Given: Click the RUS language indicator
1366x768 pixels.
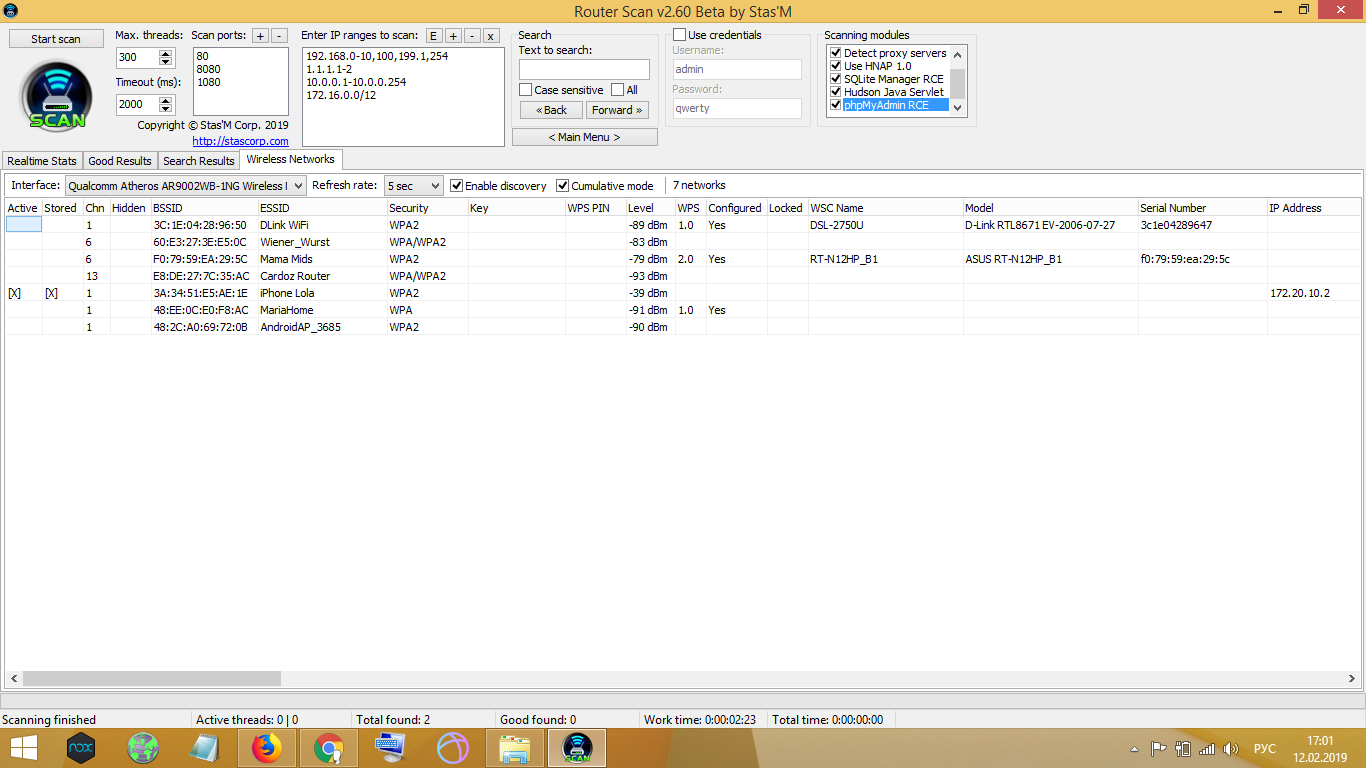Looking at the screenshot, I should point(1265,748).
